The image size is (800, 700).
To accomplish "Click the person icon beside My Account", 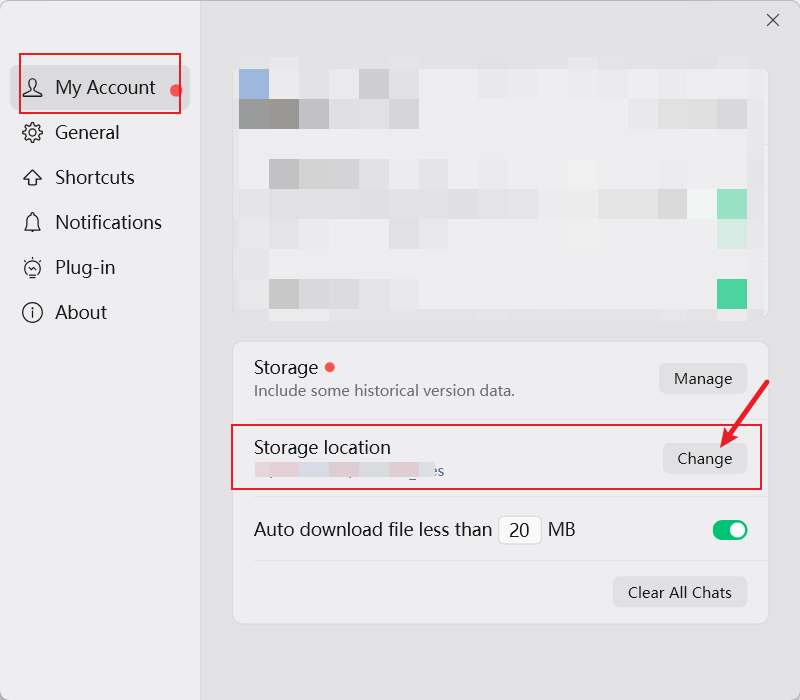I will tap(33, 88).
